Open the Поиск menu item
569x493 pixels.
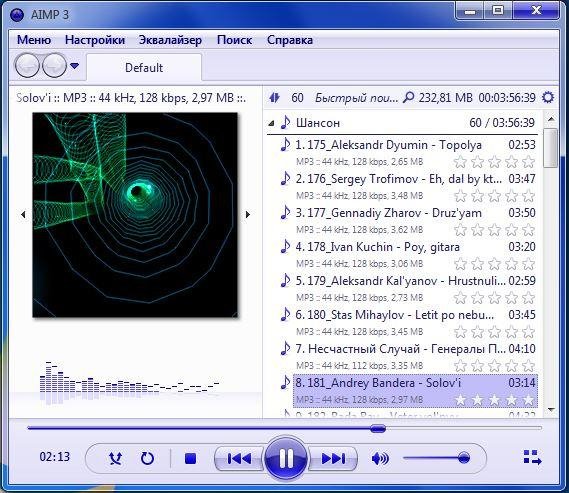click(x=234, y=40)
